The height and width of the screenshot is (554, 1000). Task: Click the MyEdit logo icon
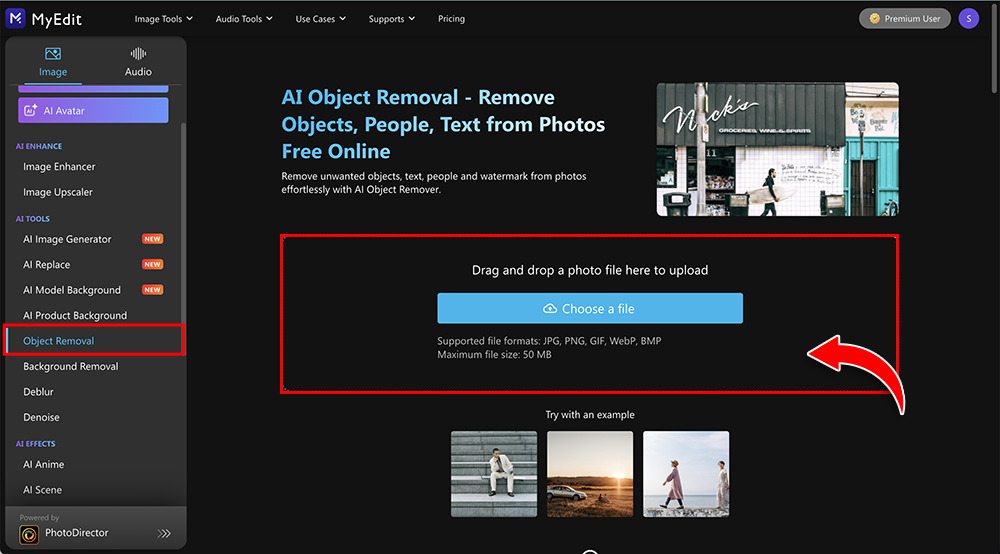15,18
